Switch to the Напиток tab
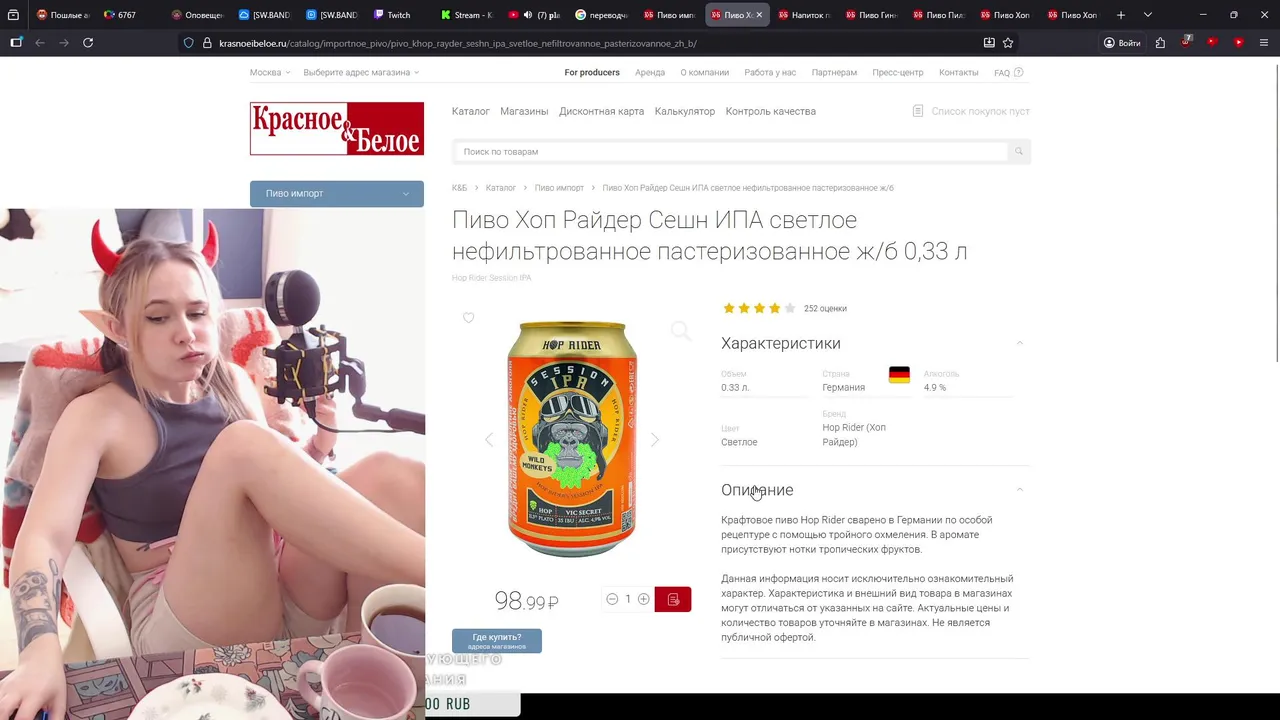 tap(804, 15)
